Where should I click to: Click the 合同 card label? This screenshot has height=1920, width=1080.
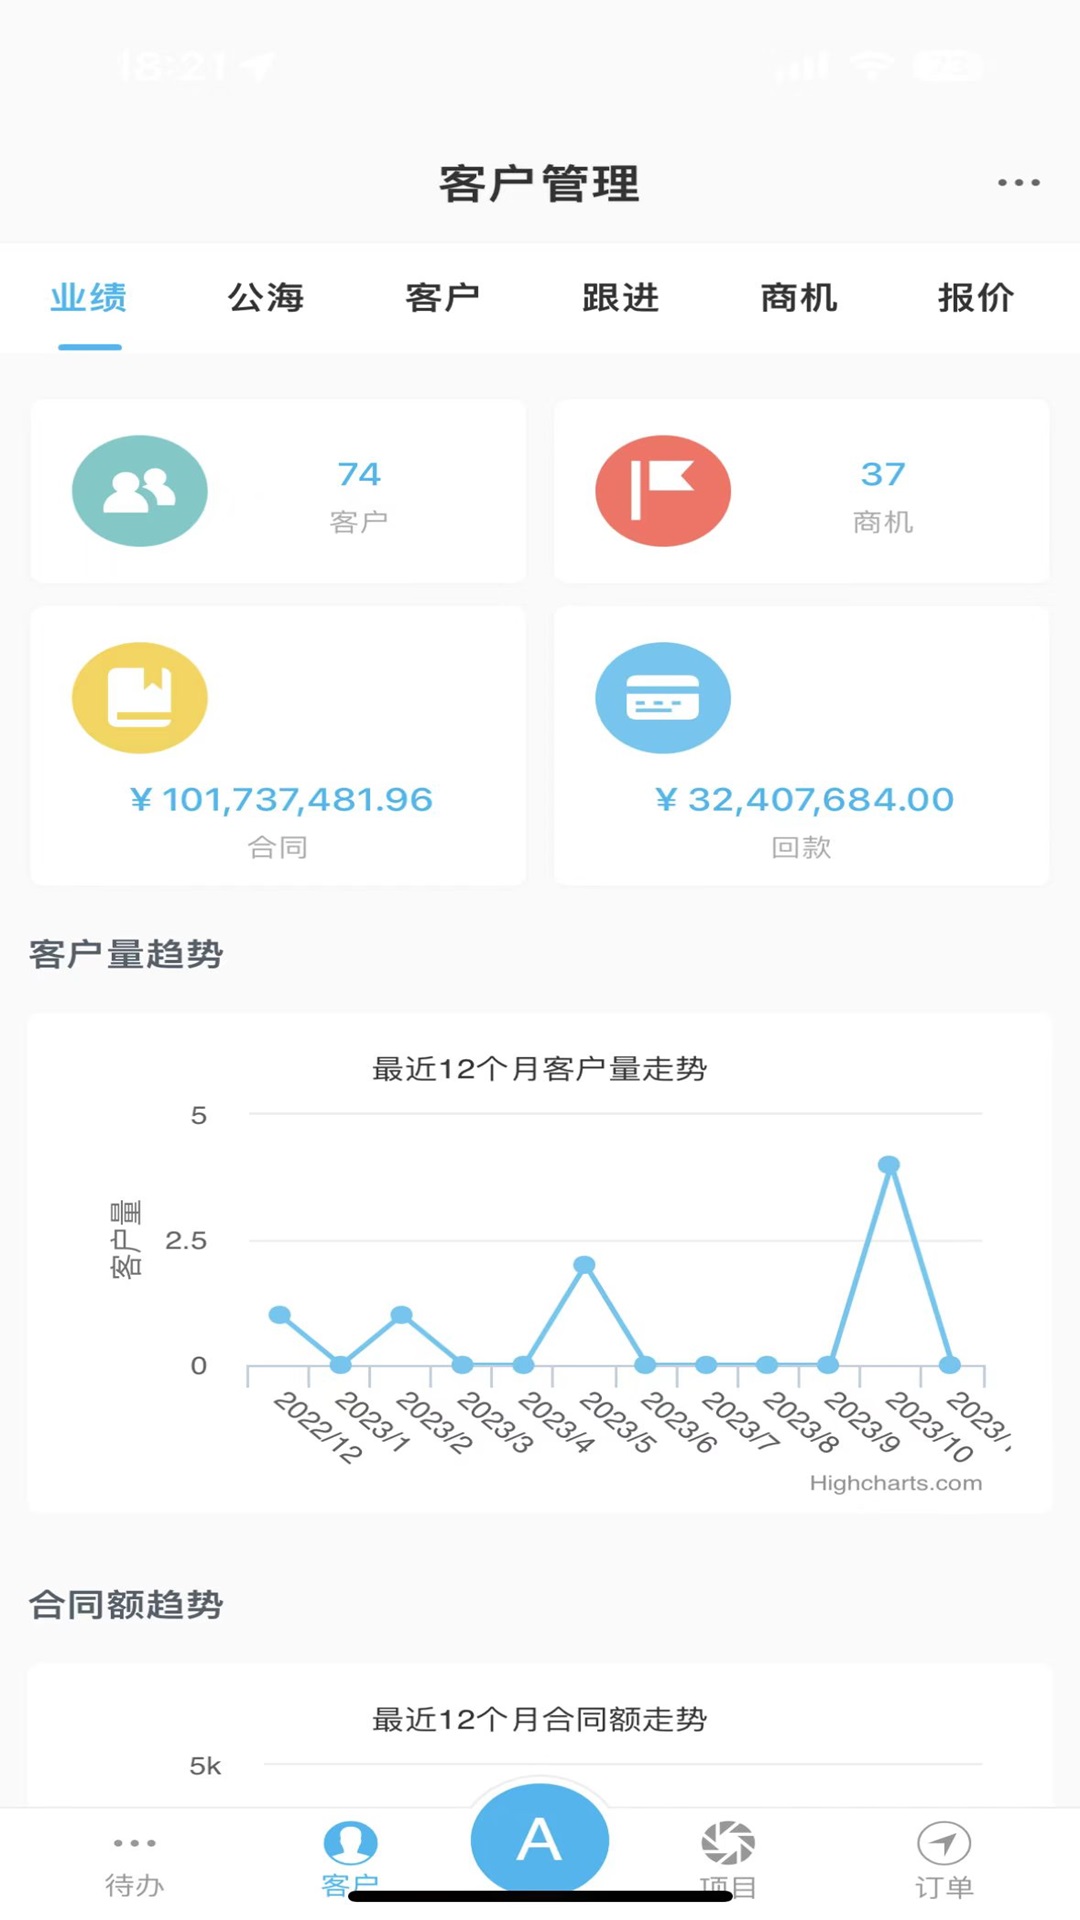(x=278, y=848)
